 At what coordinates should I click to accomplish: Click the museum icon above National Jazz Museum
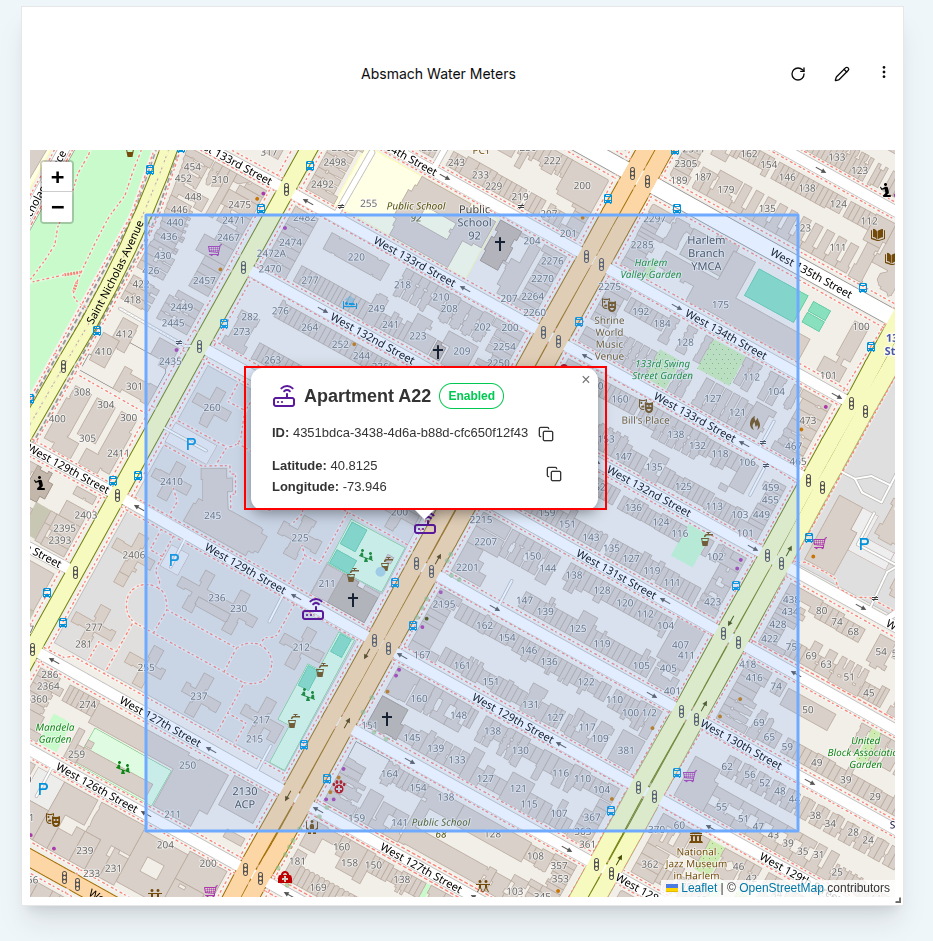(x=696, y=838)
